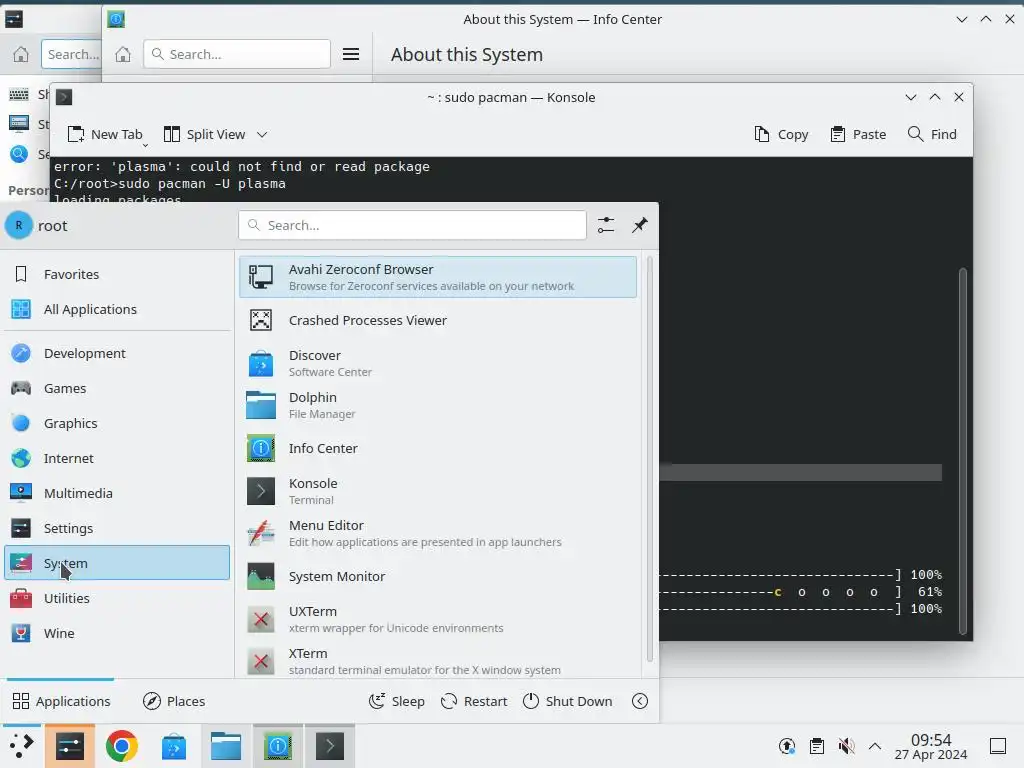Open the Multimedia category

pyautogui.click(x=118, y=493)
